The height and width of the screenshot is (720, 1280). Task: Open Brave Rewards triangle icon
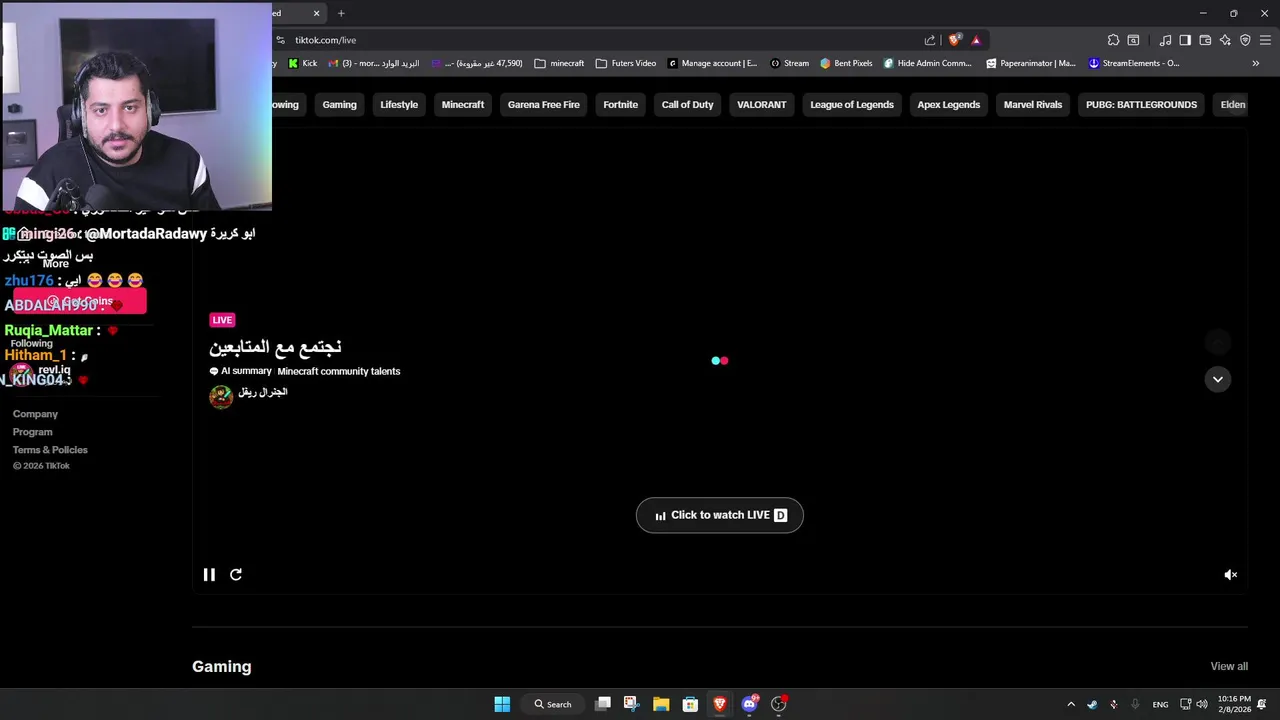click(x=976, y=40)
